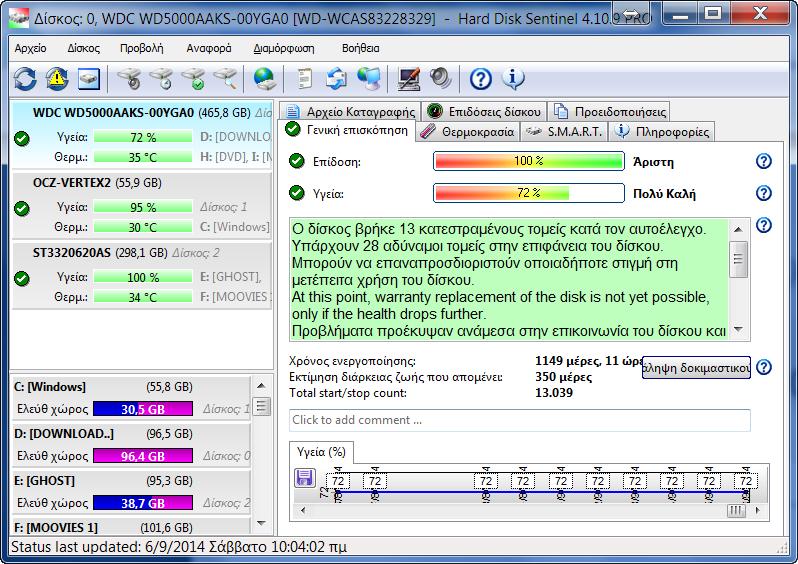
Task: Select the WDC WD5000AAKS-00YGA0 disk entry
Action: point(141,135)
